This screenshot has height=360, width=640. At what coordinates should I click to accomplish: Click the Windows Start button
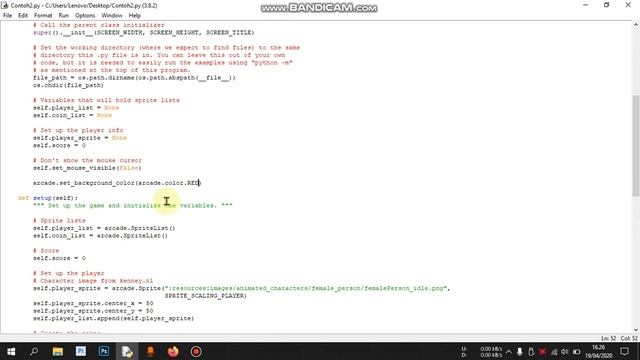pyautogui.click(x=11, y=351)
